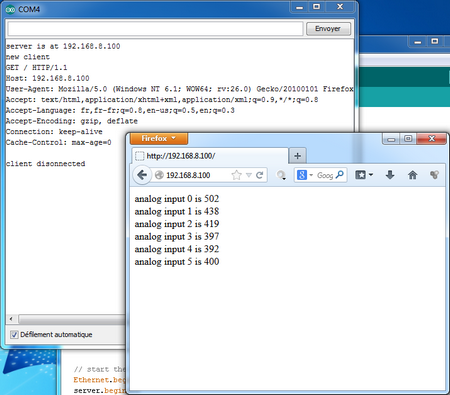
Task: Click the serial monitor text input field
Action: tap(155, 29)
